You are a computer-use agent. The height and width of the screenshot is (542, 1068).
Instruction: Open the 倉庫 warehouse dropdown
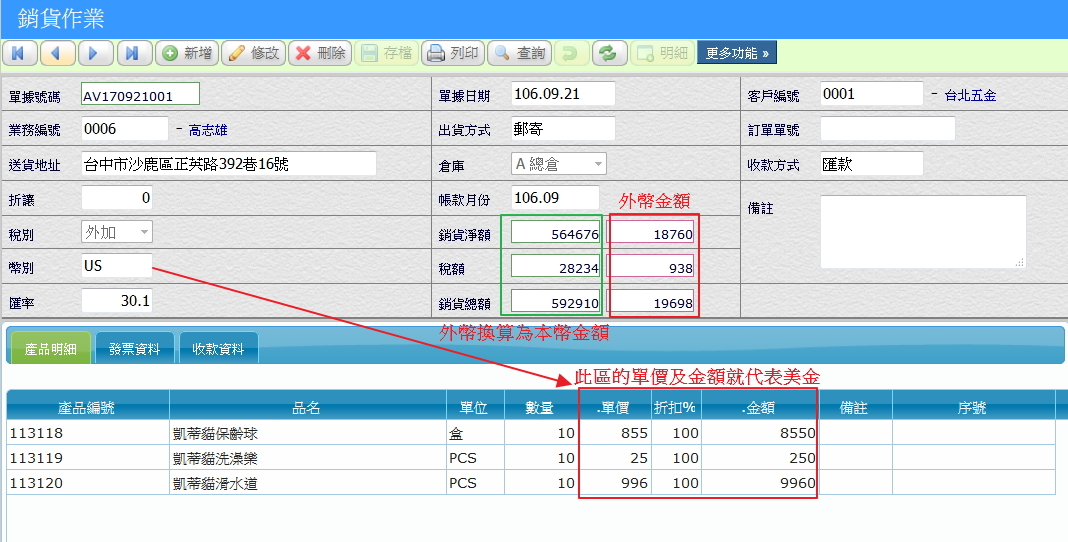click(558, 164)
